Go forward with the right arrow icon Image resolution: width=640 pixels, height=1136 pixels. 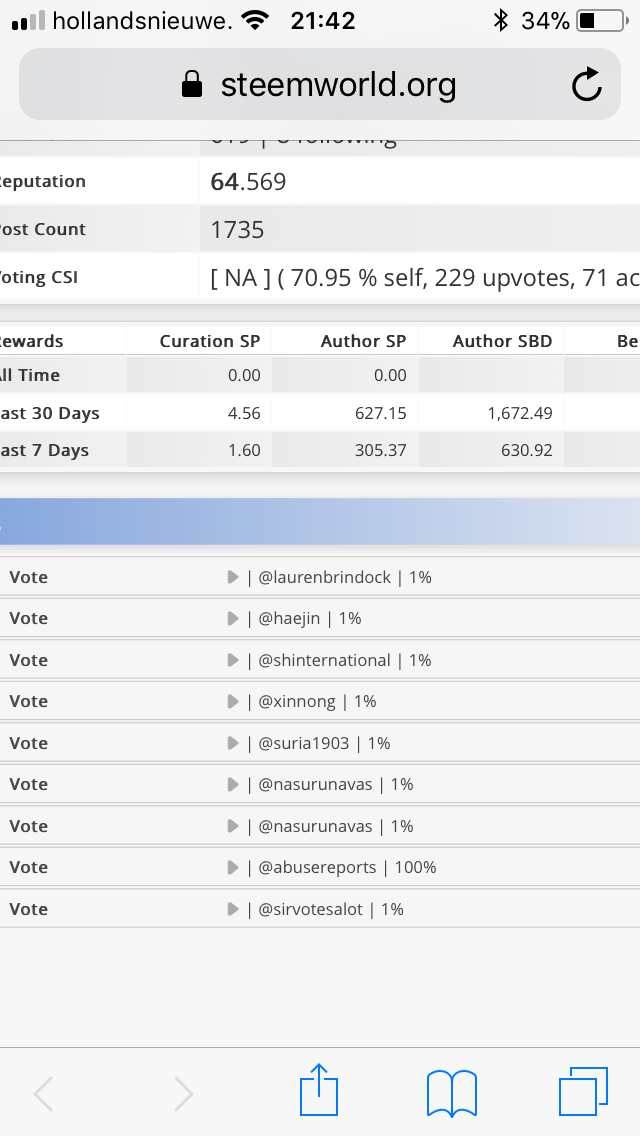pos(183,1093)
